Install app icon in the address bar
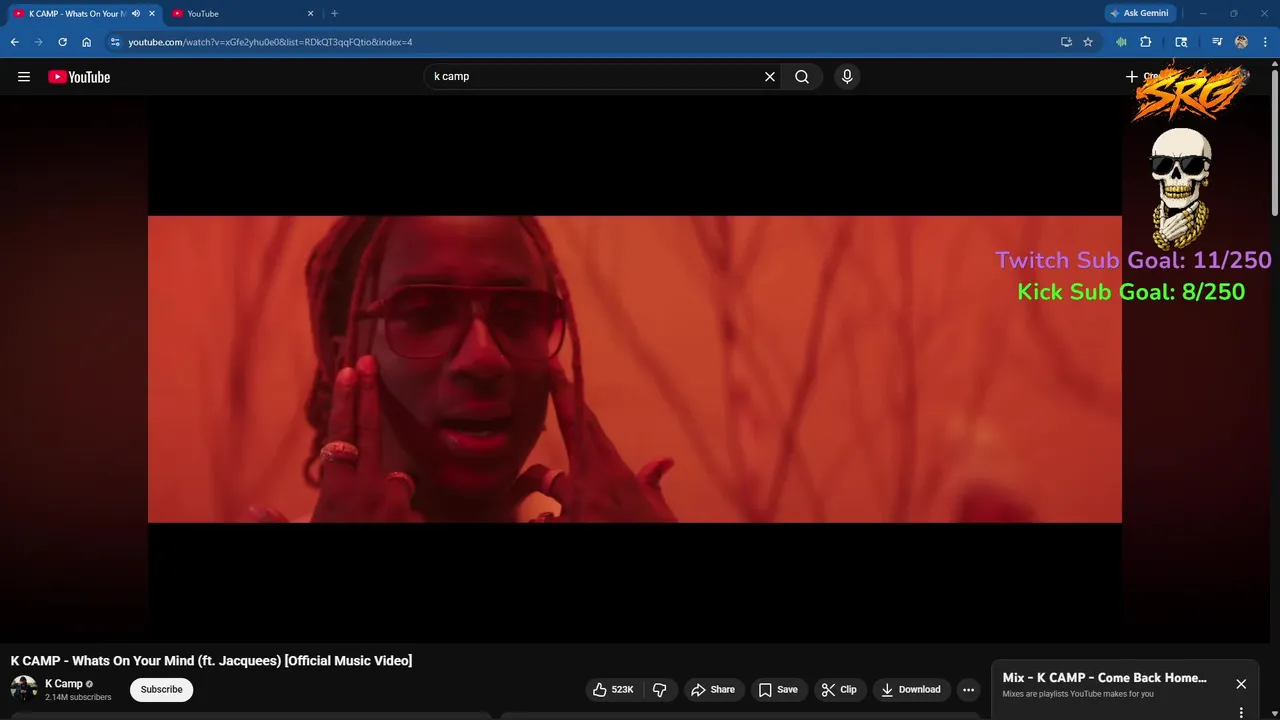Viewport: 1280px width, 720px height. point(1066,42)
